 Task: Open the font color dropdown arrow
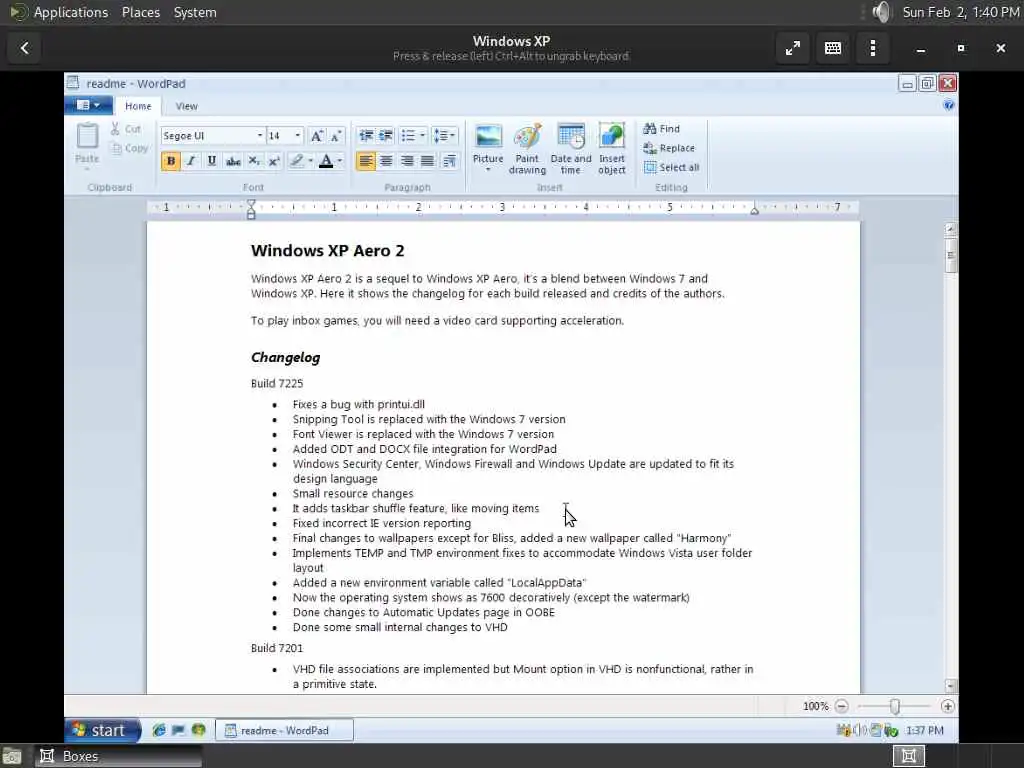pos(340,161)
